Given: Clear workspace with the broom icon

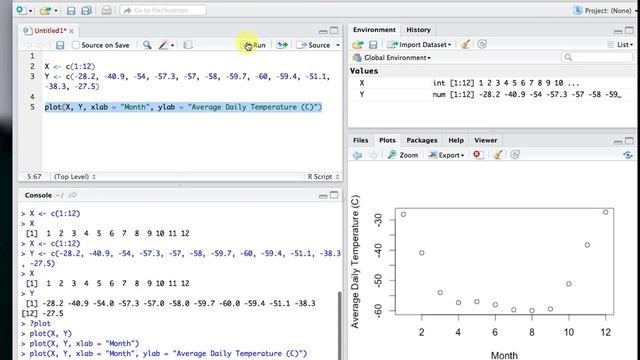Looking at the screenshot, I should tap(465, 44).
